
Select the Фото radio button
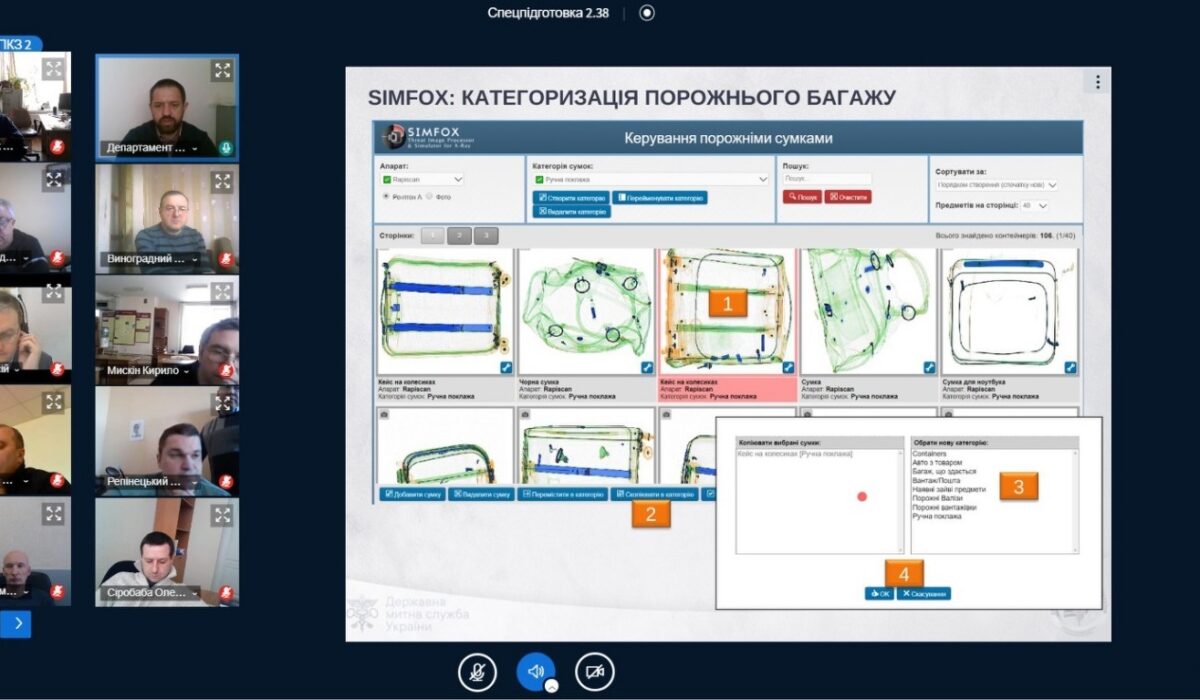pyautogui.click(x=430, y=197)
